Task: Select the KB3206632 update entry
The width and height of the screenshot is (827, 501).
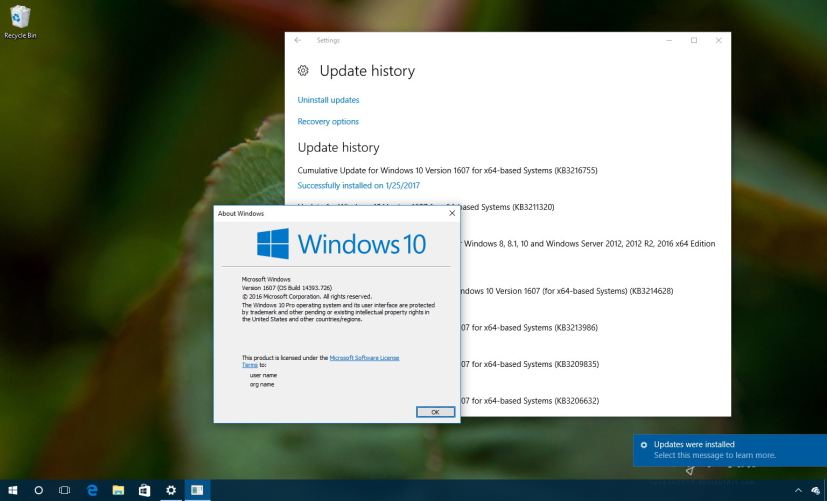Action: tap(530, 401)
